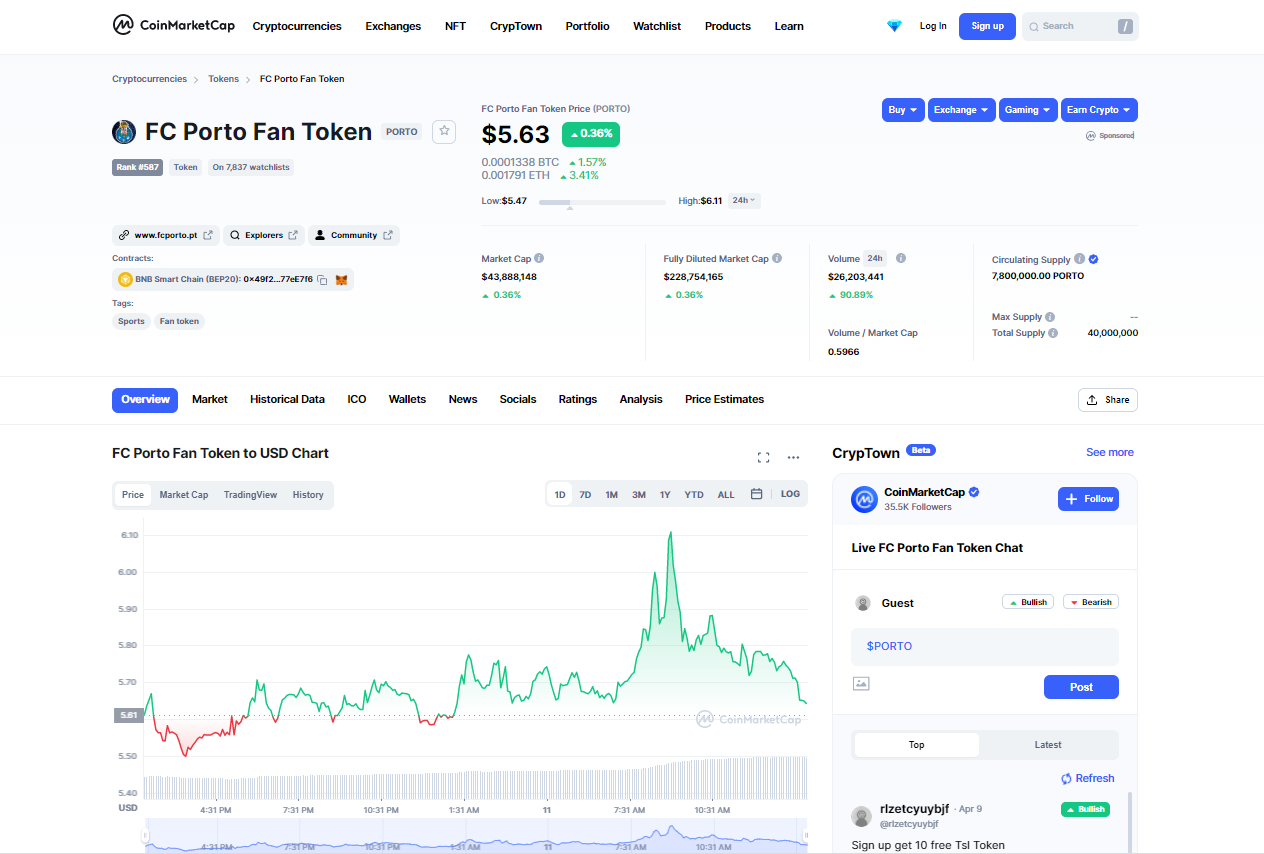
Task: Open chart more options ellipsis
Action: [793, 457]
